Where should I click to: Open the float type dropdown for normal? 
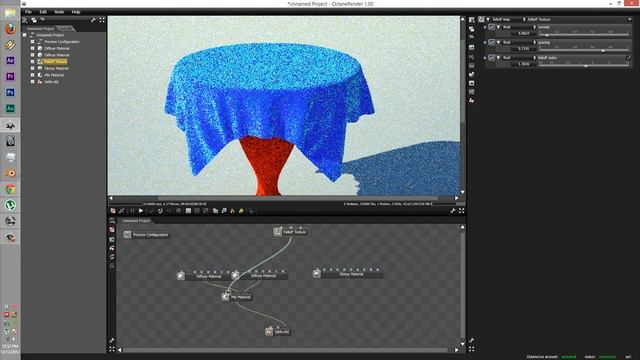pos(519,27)
